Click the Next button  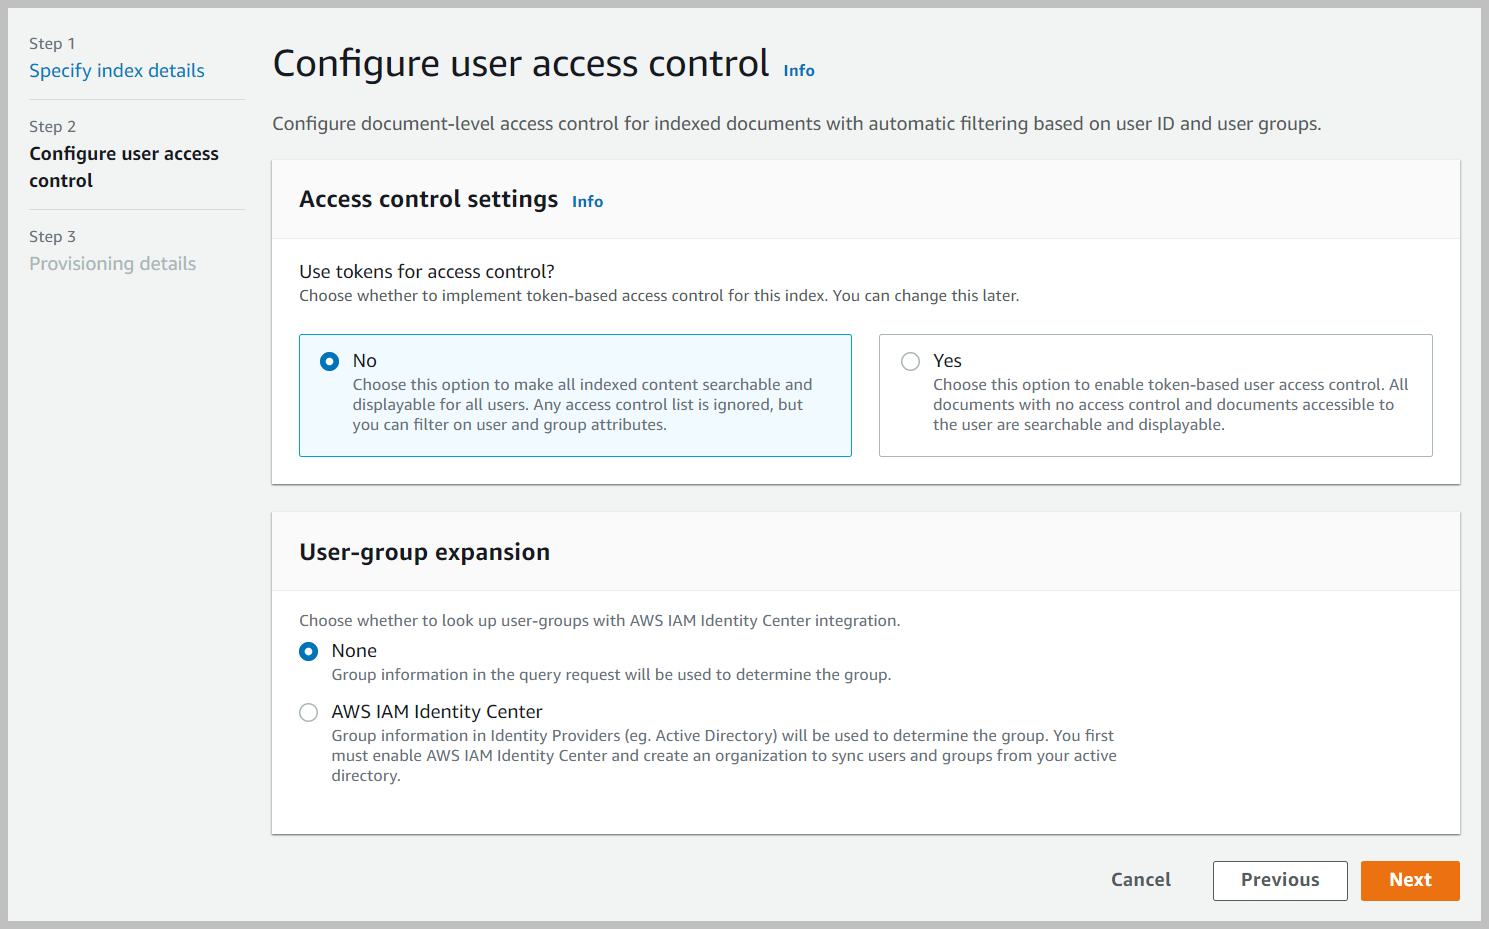click(1410, 880)
